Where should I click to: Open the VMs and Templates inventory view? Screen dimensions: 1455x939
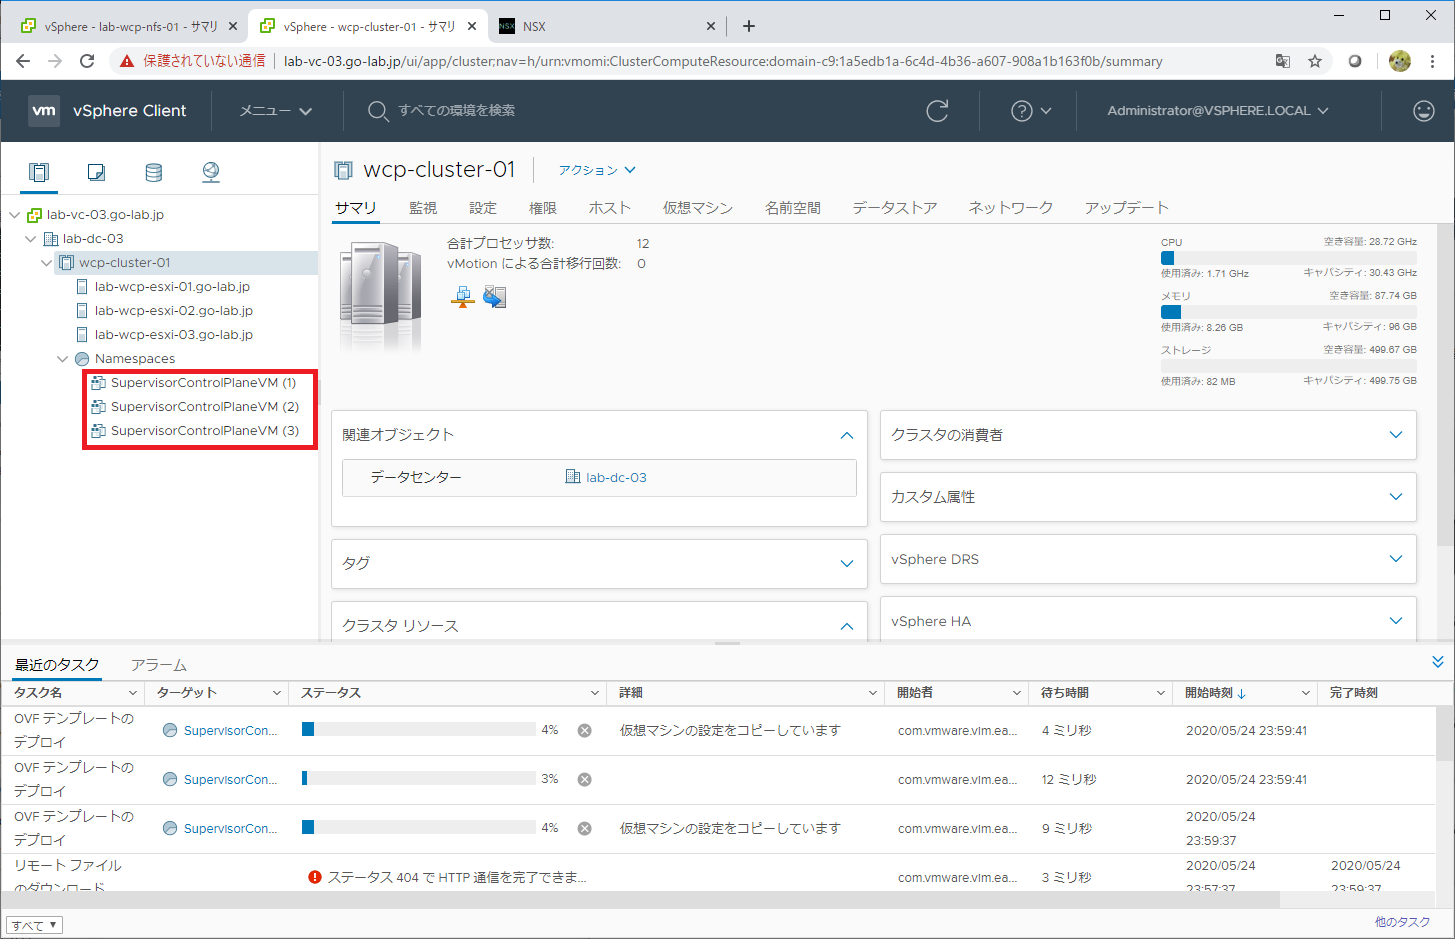[x=96, y=172]
